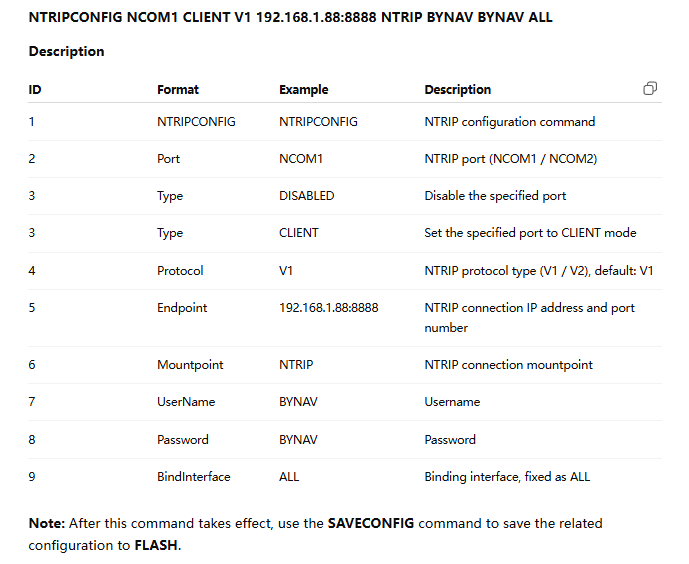Click the 192.168.1.88:8888 endpoint value
The image size is (689, 564).
[329, 307]
